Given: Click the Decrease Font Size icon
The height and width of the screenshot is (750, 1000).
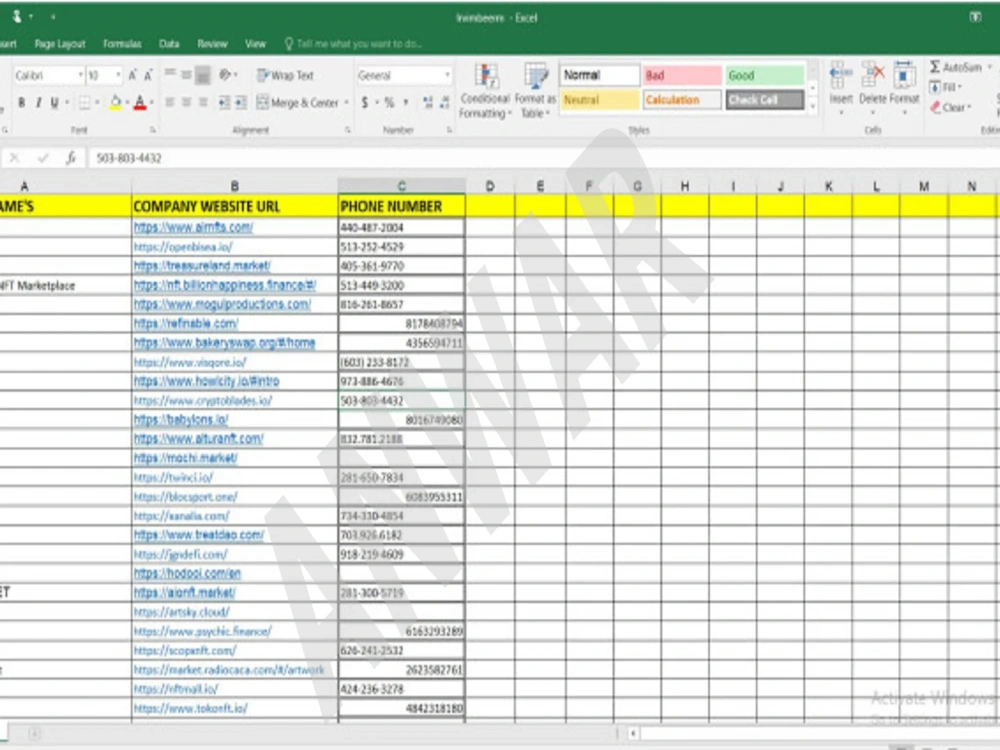Looking at the screenshot, I should point(148,75).
